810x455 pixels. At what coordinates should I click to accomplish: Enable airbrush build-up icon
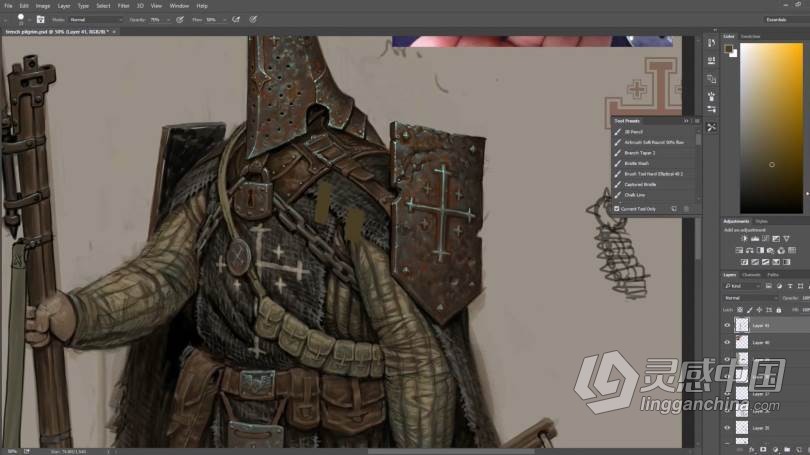click(x=236, y=20)
